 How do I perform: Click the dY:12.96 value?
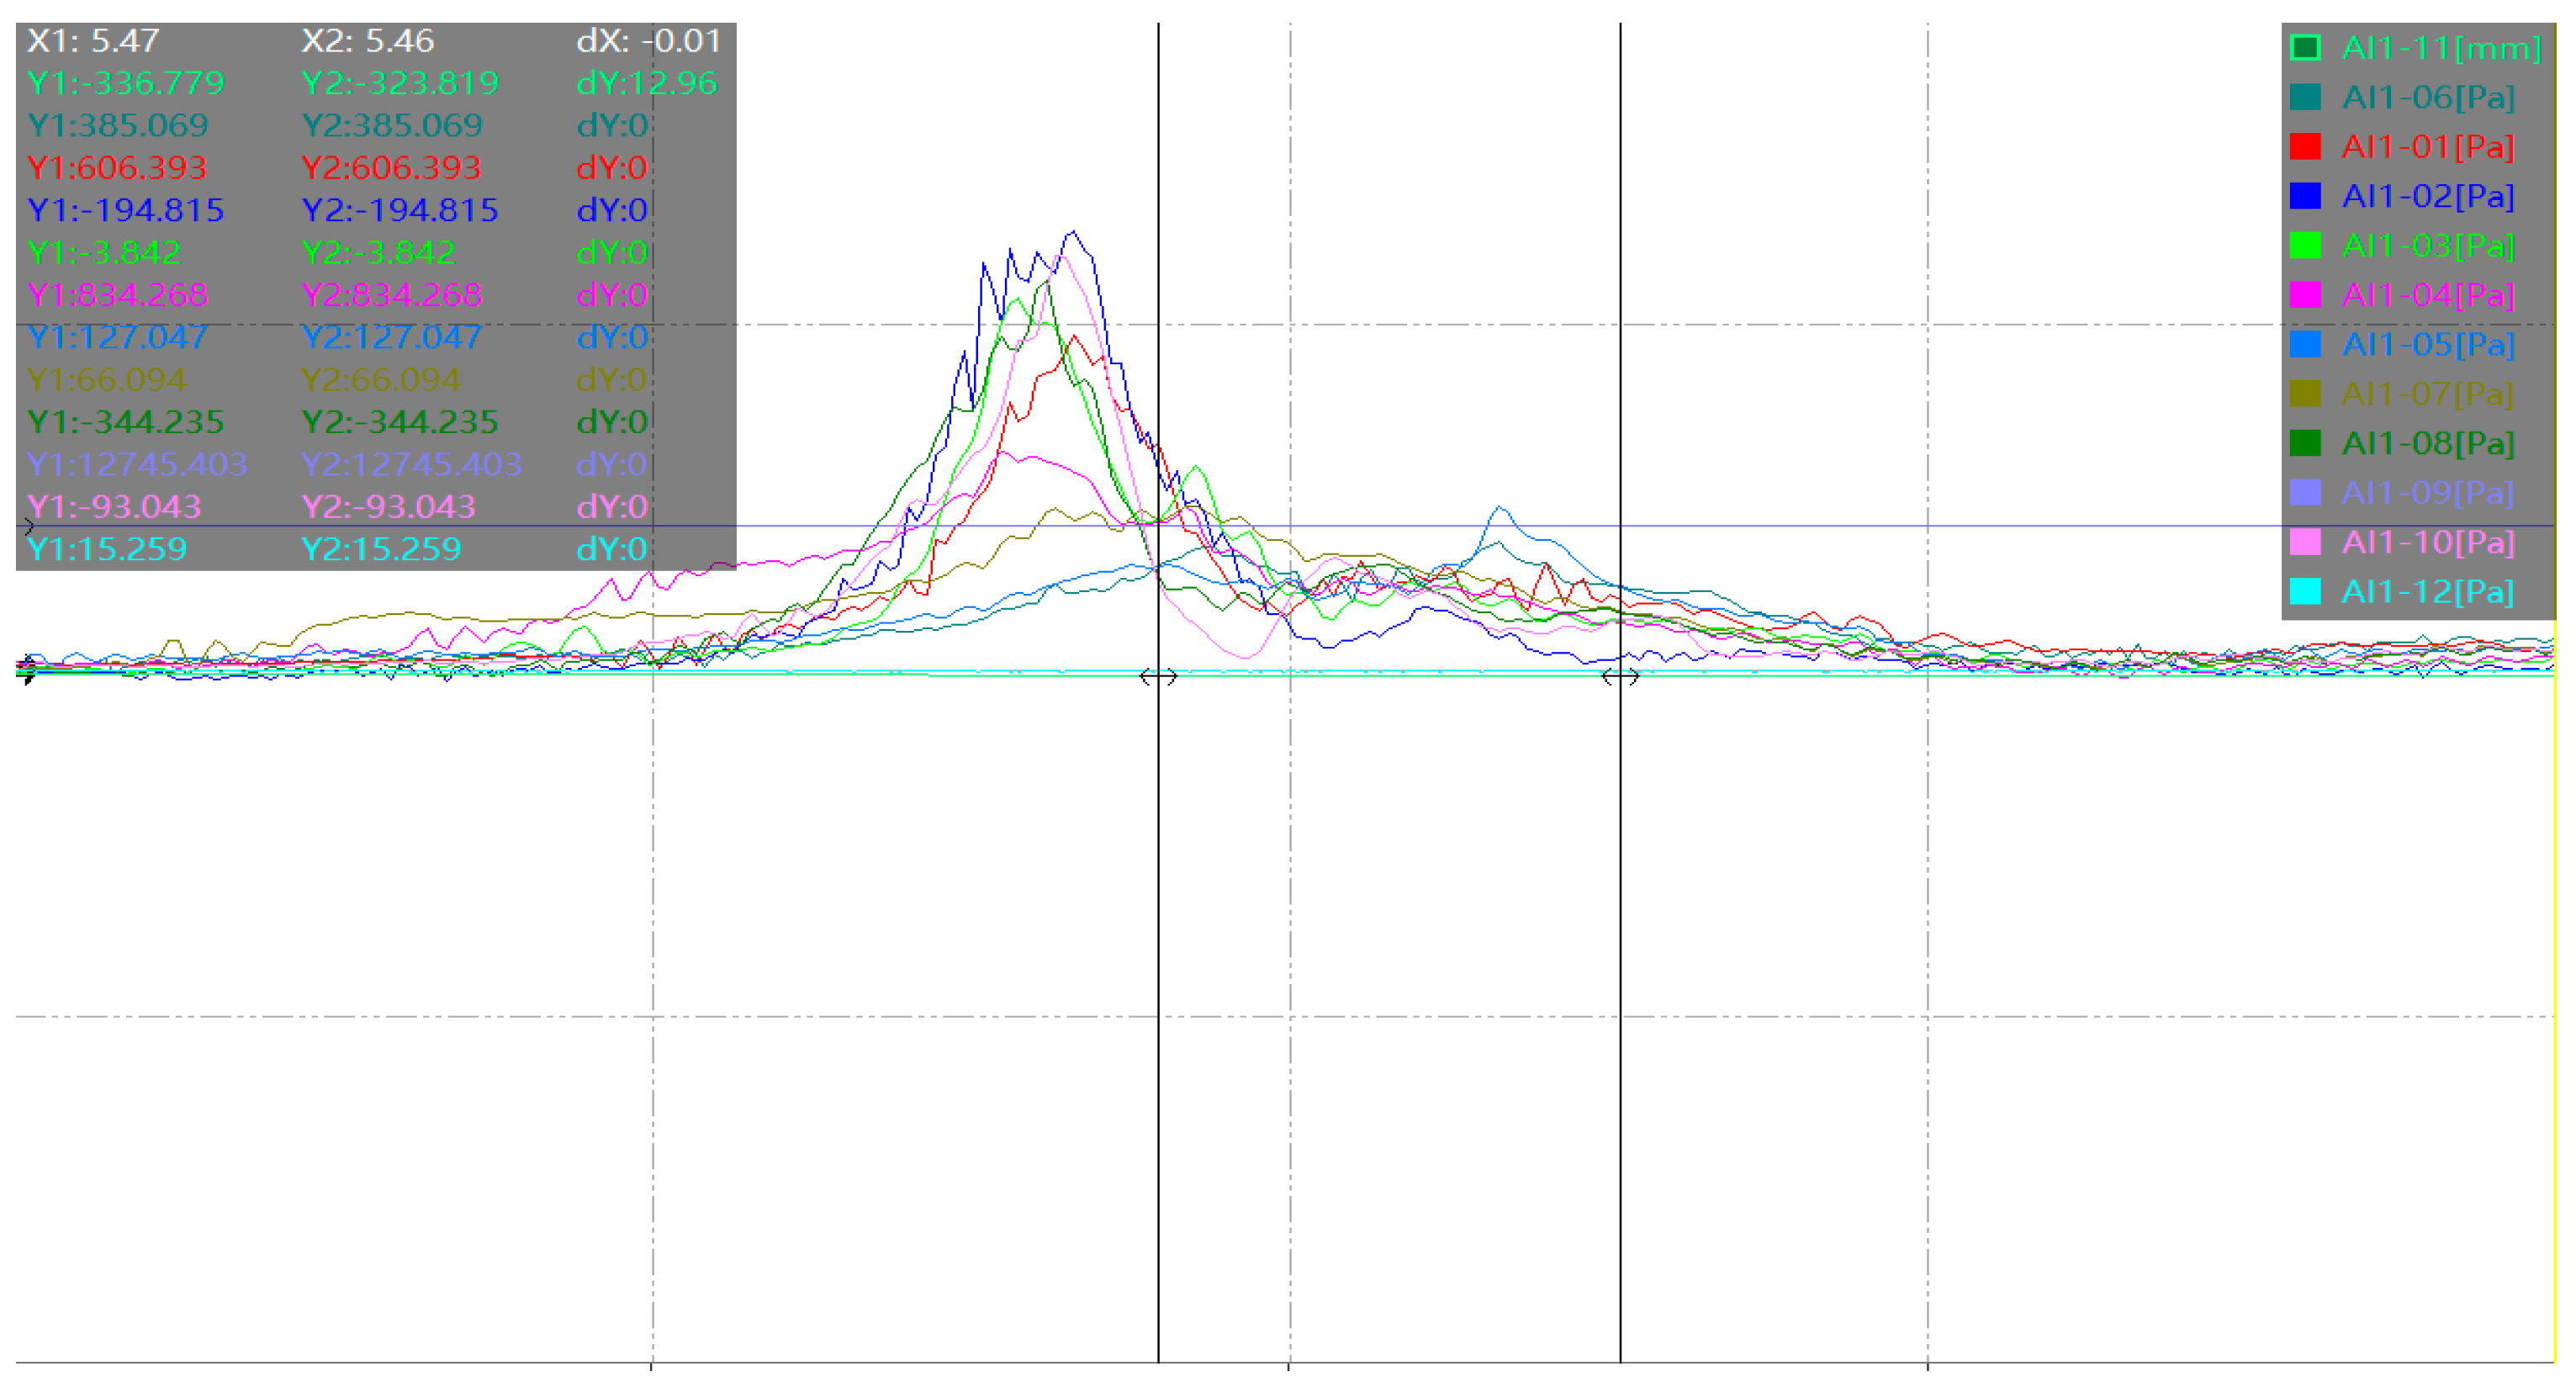pyautogui.click(x=647, y=83)
